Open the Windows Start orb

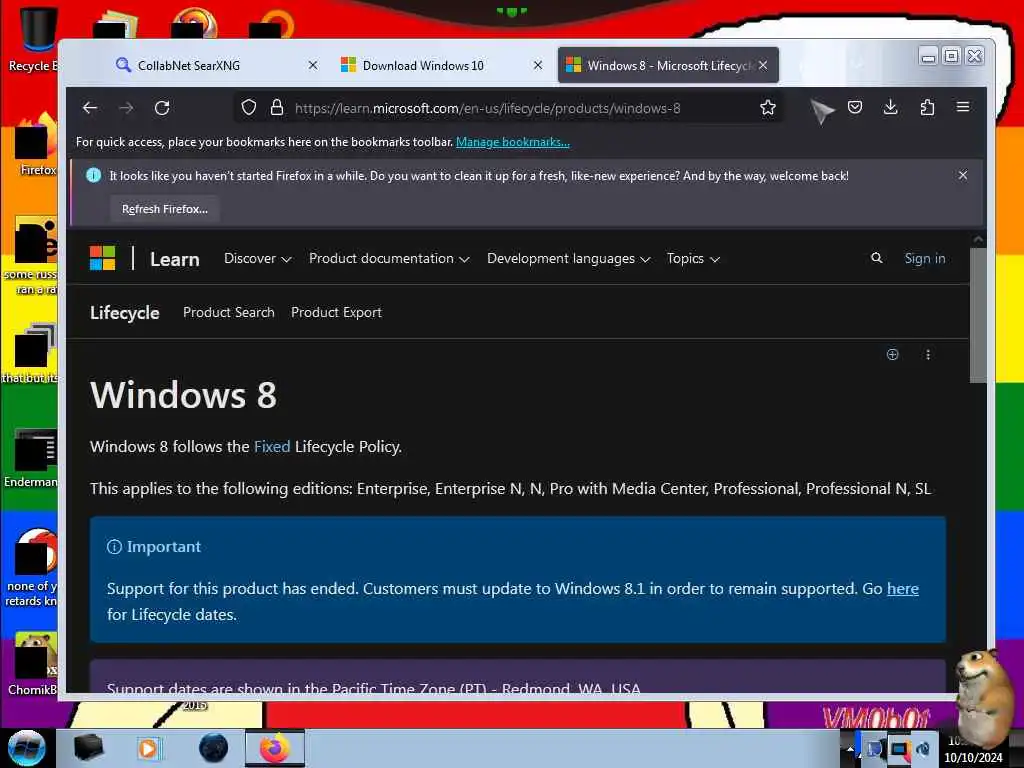click(26, 748)
